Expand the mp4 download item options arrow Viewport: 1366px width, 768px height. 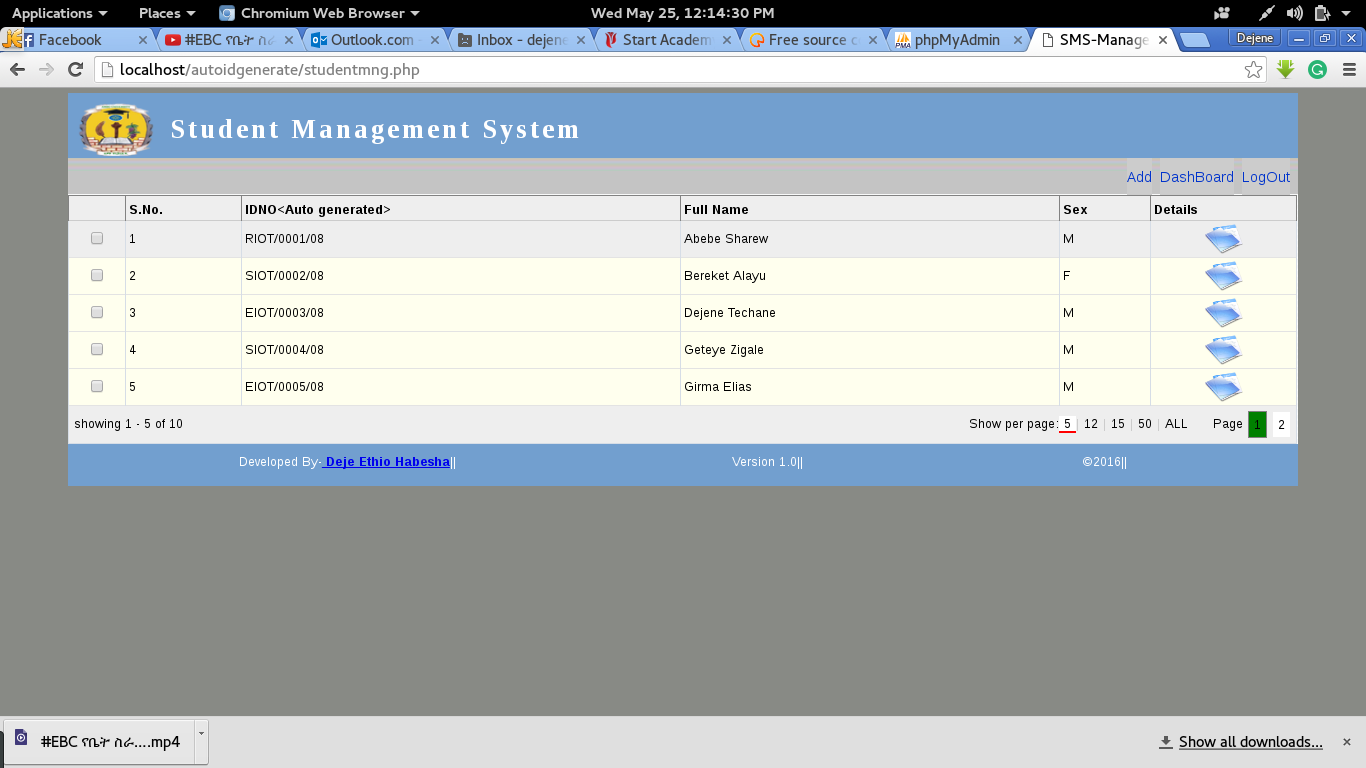click(203, 734)
